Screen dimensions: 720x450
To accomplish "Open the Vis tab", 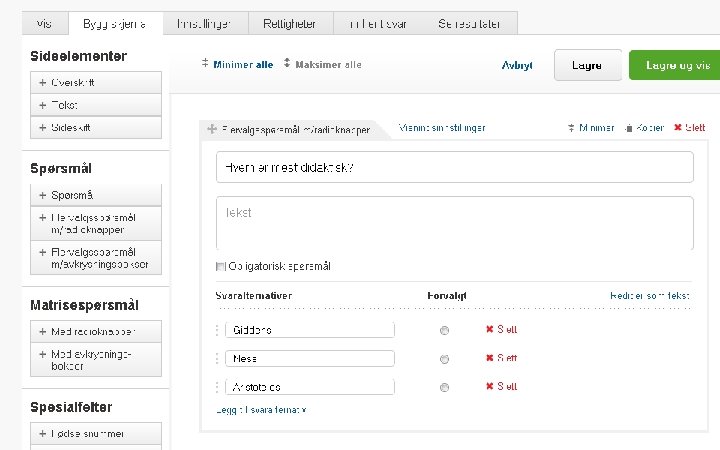I will click(x=44, y=23).
